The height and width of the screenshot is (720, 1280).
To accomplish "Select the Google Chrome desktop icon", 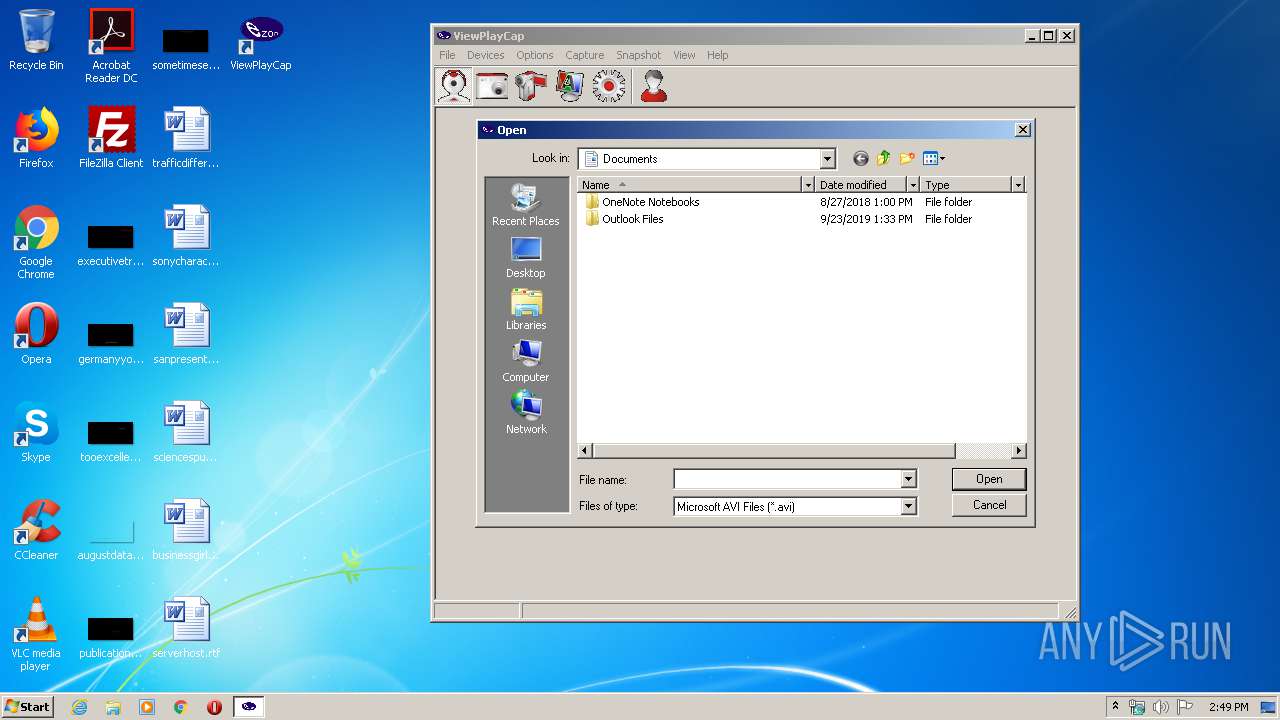I will (36, 242).
